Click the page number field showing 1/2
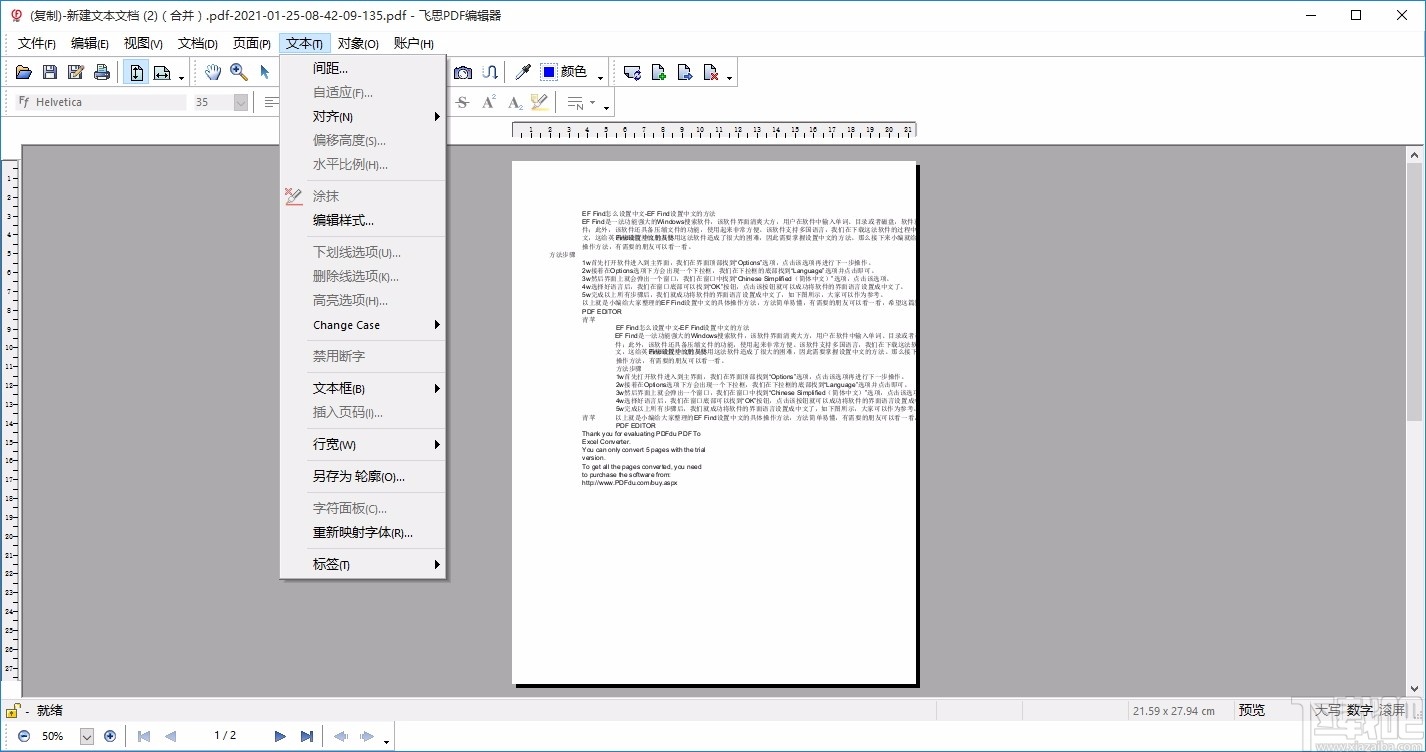The height and width of the screenshot is (752, 1426). [x=225, y=737]
